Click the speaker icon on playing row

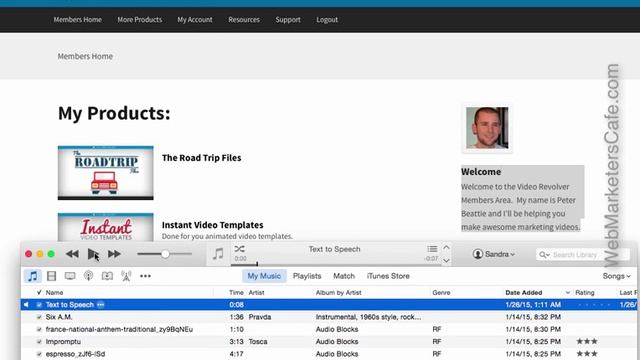pyautogui.click(x=26, y=304)
